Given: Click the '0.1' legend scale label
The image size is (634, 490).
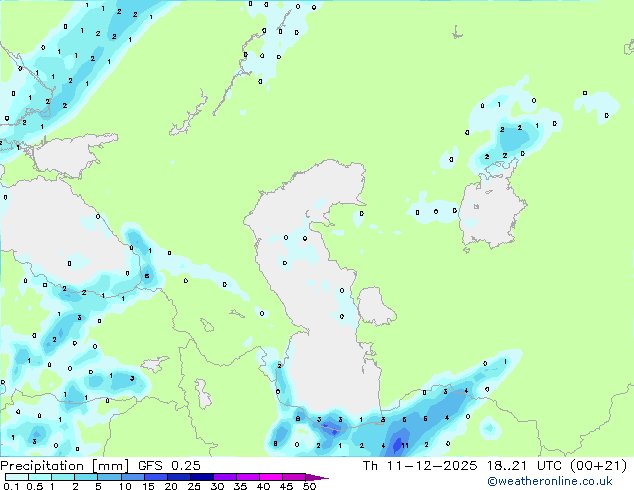Looking at the screenshot, I should [11, 486].
